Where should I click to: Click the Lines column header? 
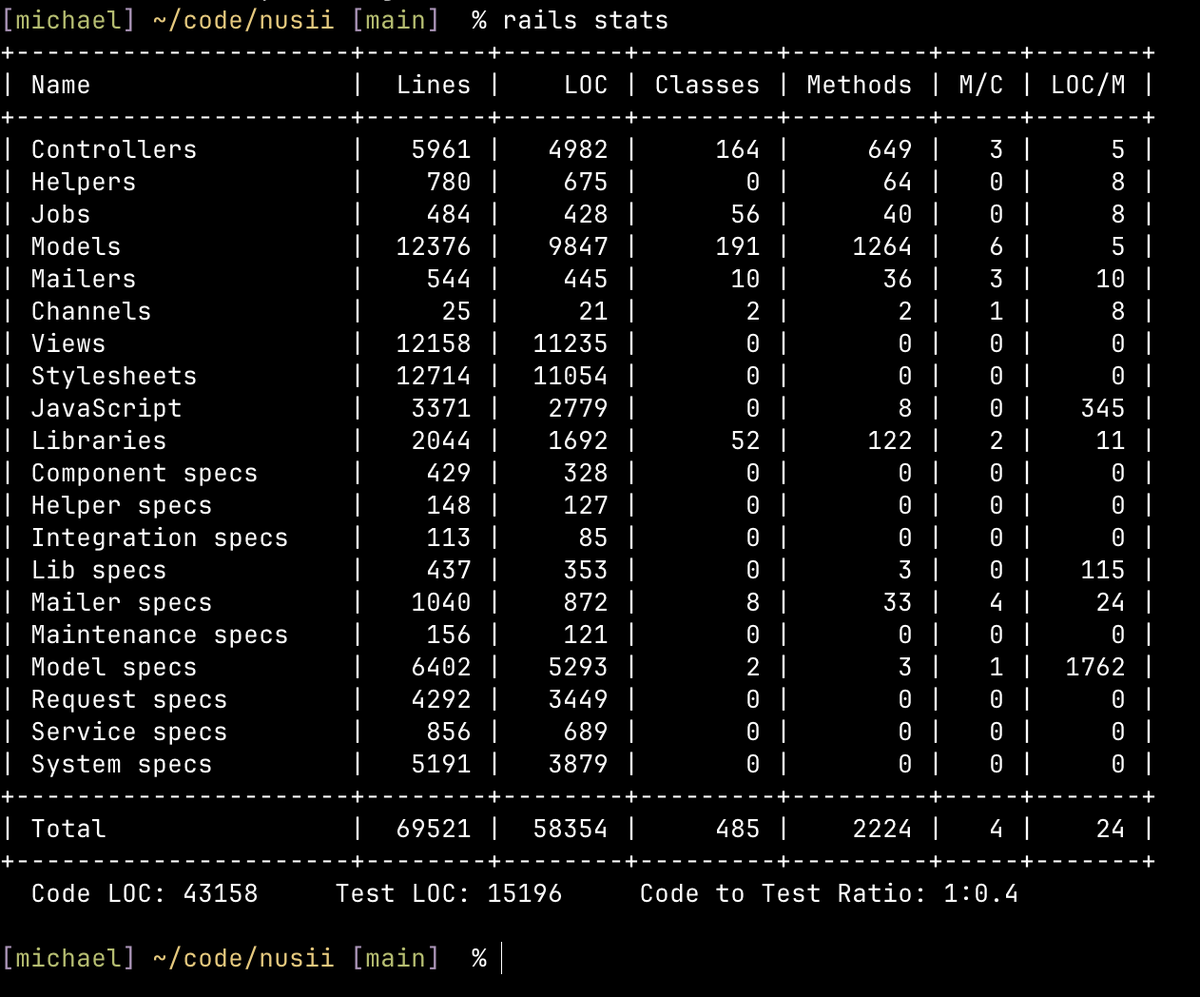coord(433,85)
